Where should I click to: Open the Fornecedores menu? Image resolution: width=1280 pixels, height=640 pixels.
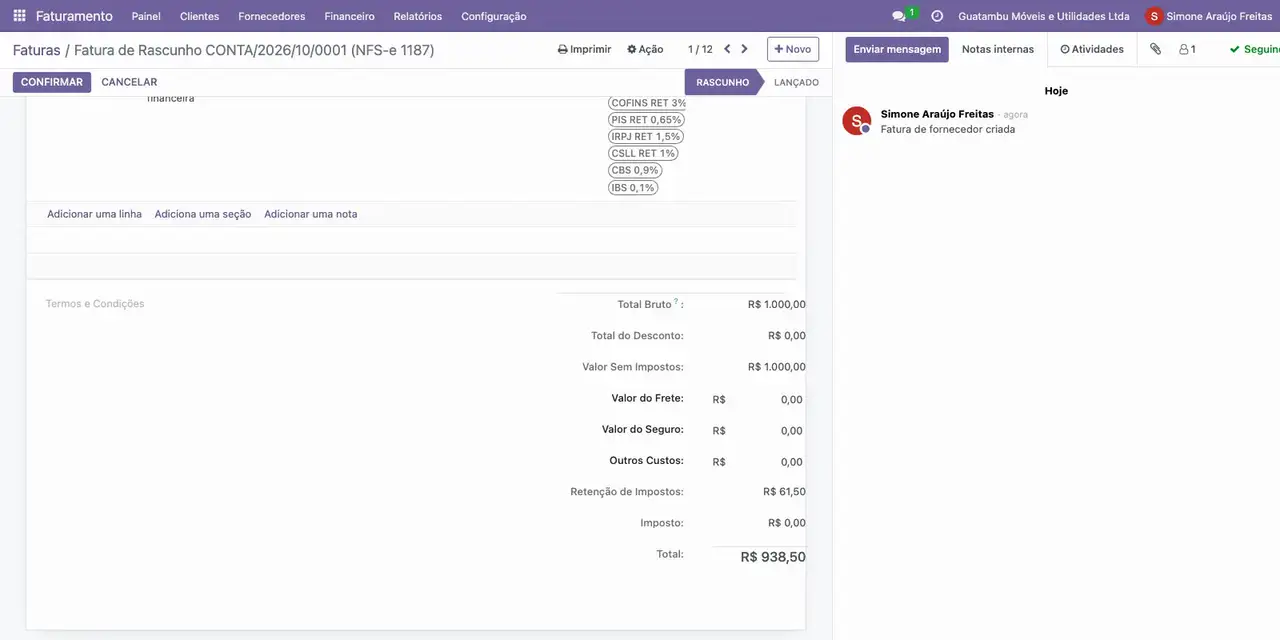pyautogui.click(x=272, y=16)
